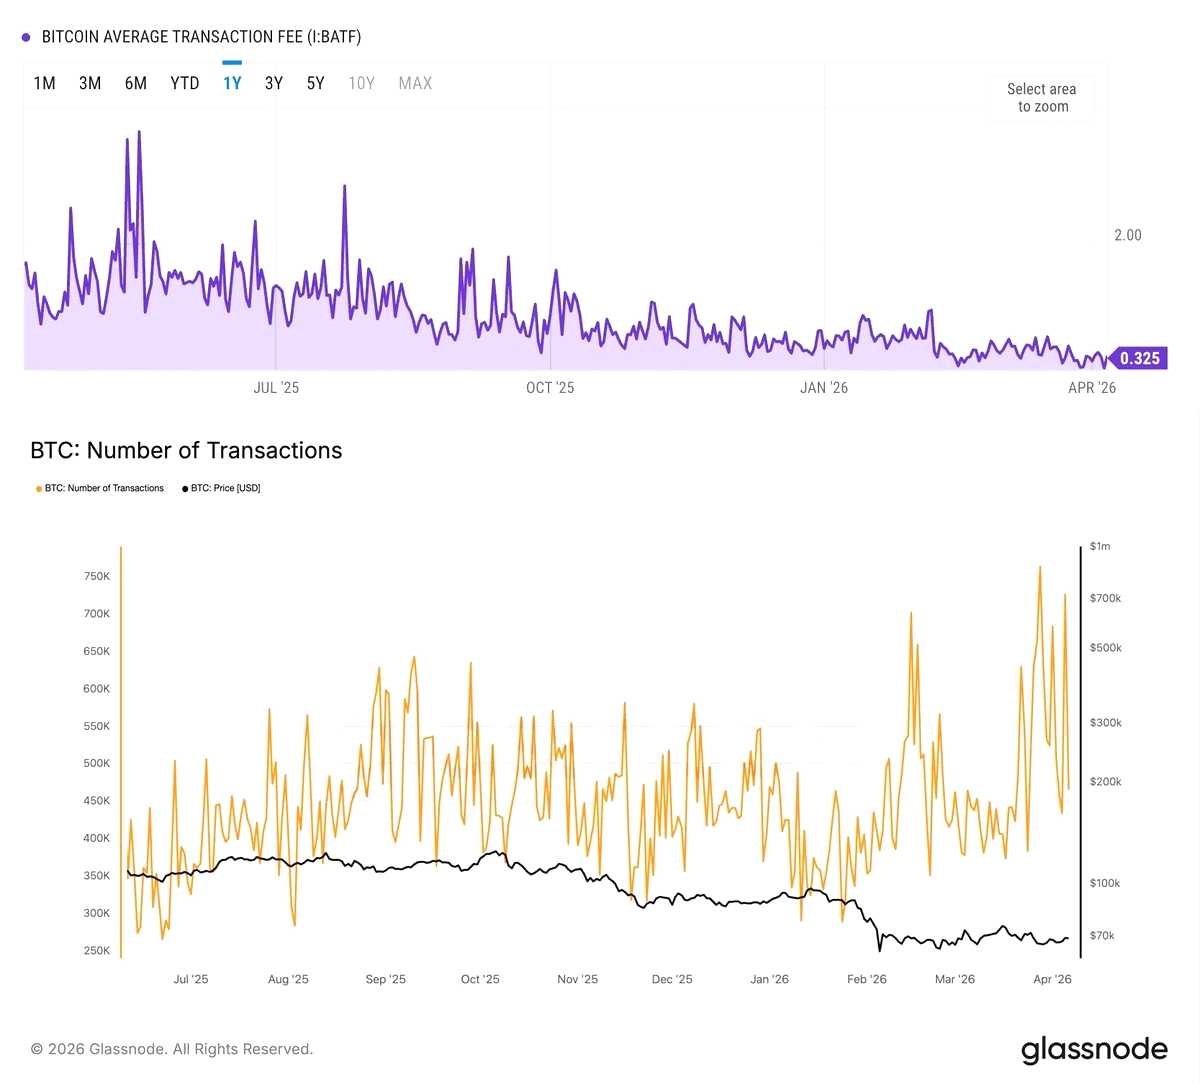Click the Glassnode copyright notice text

(172, 1049)
